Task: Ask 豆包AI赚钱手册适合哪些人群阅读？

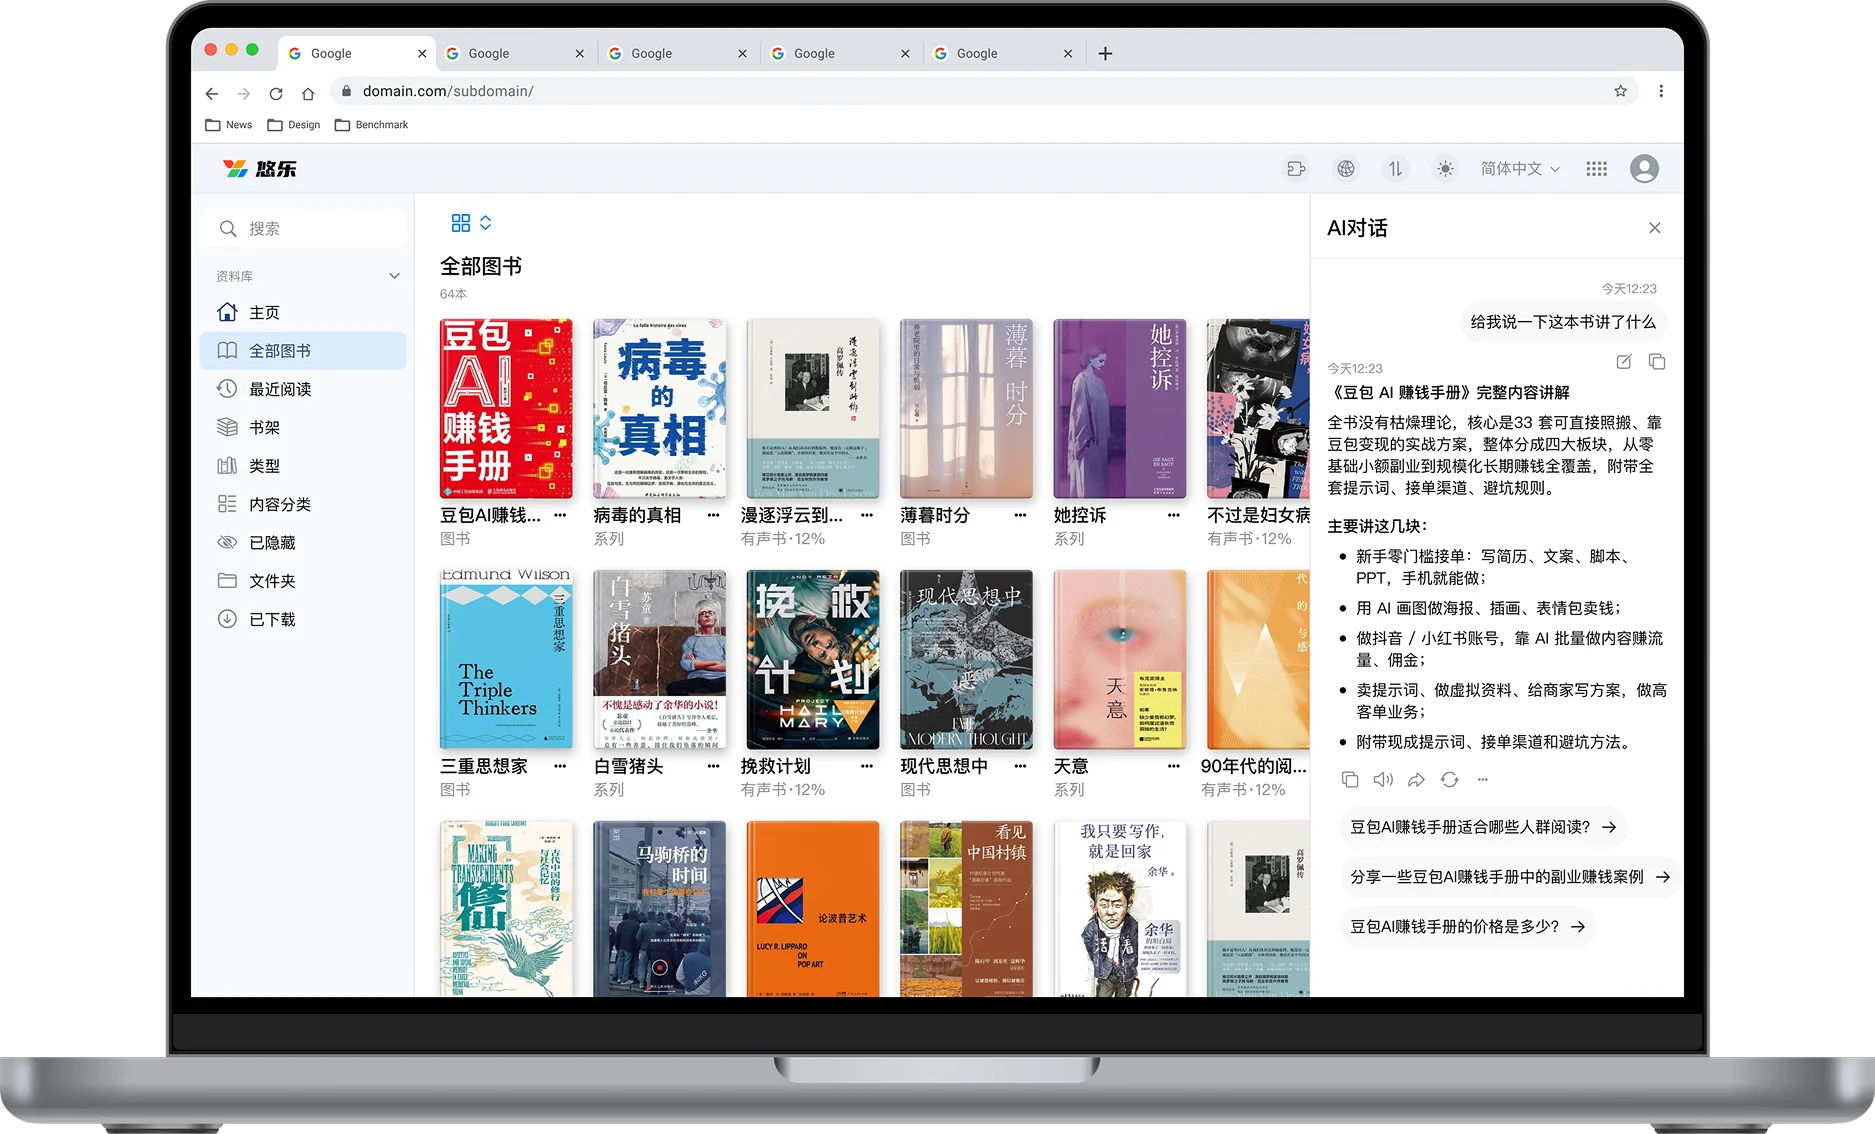Action: pyautogui.click(x=1483, y=828)
